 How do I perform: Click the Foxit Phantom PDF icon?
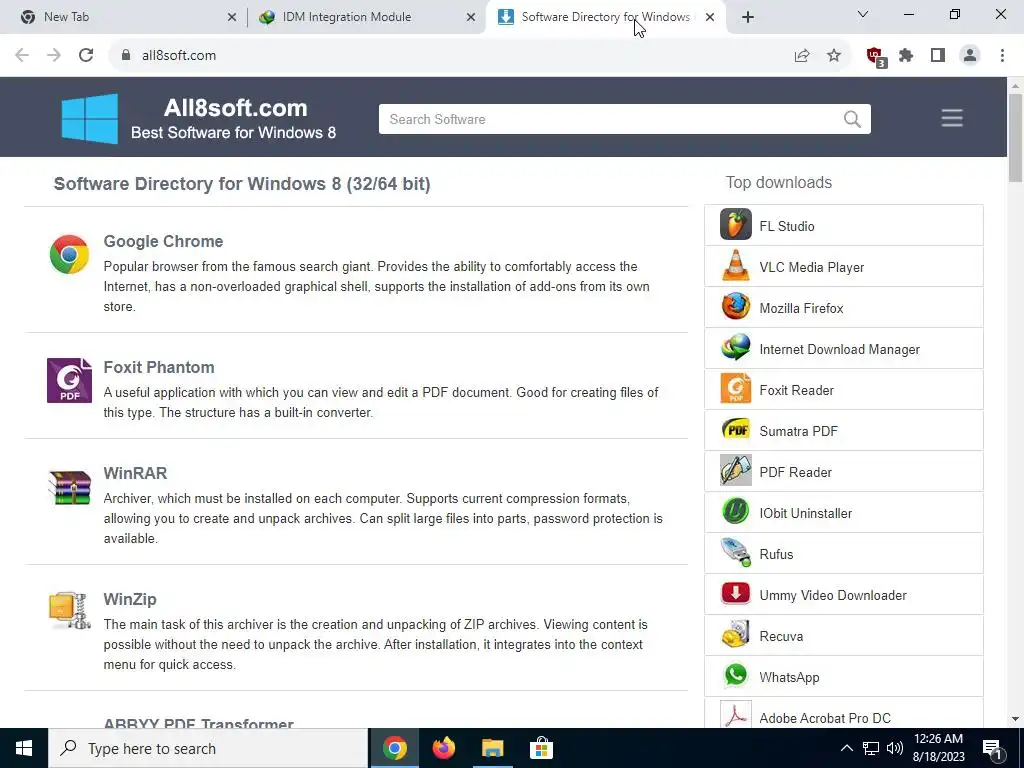[x=69, y=380]
